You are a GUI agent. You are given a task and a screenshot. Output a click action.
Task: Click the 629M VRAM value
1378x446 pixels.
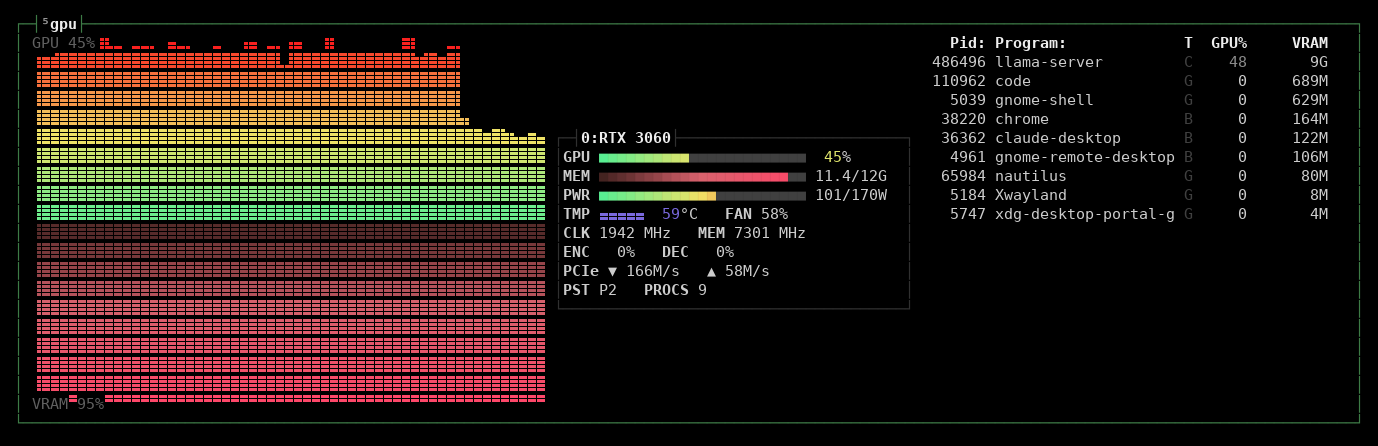(1310, 100)
